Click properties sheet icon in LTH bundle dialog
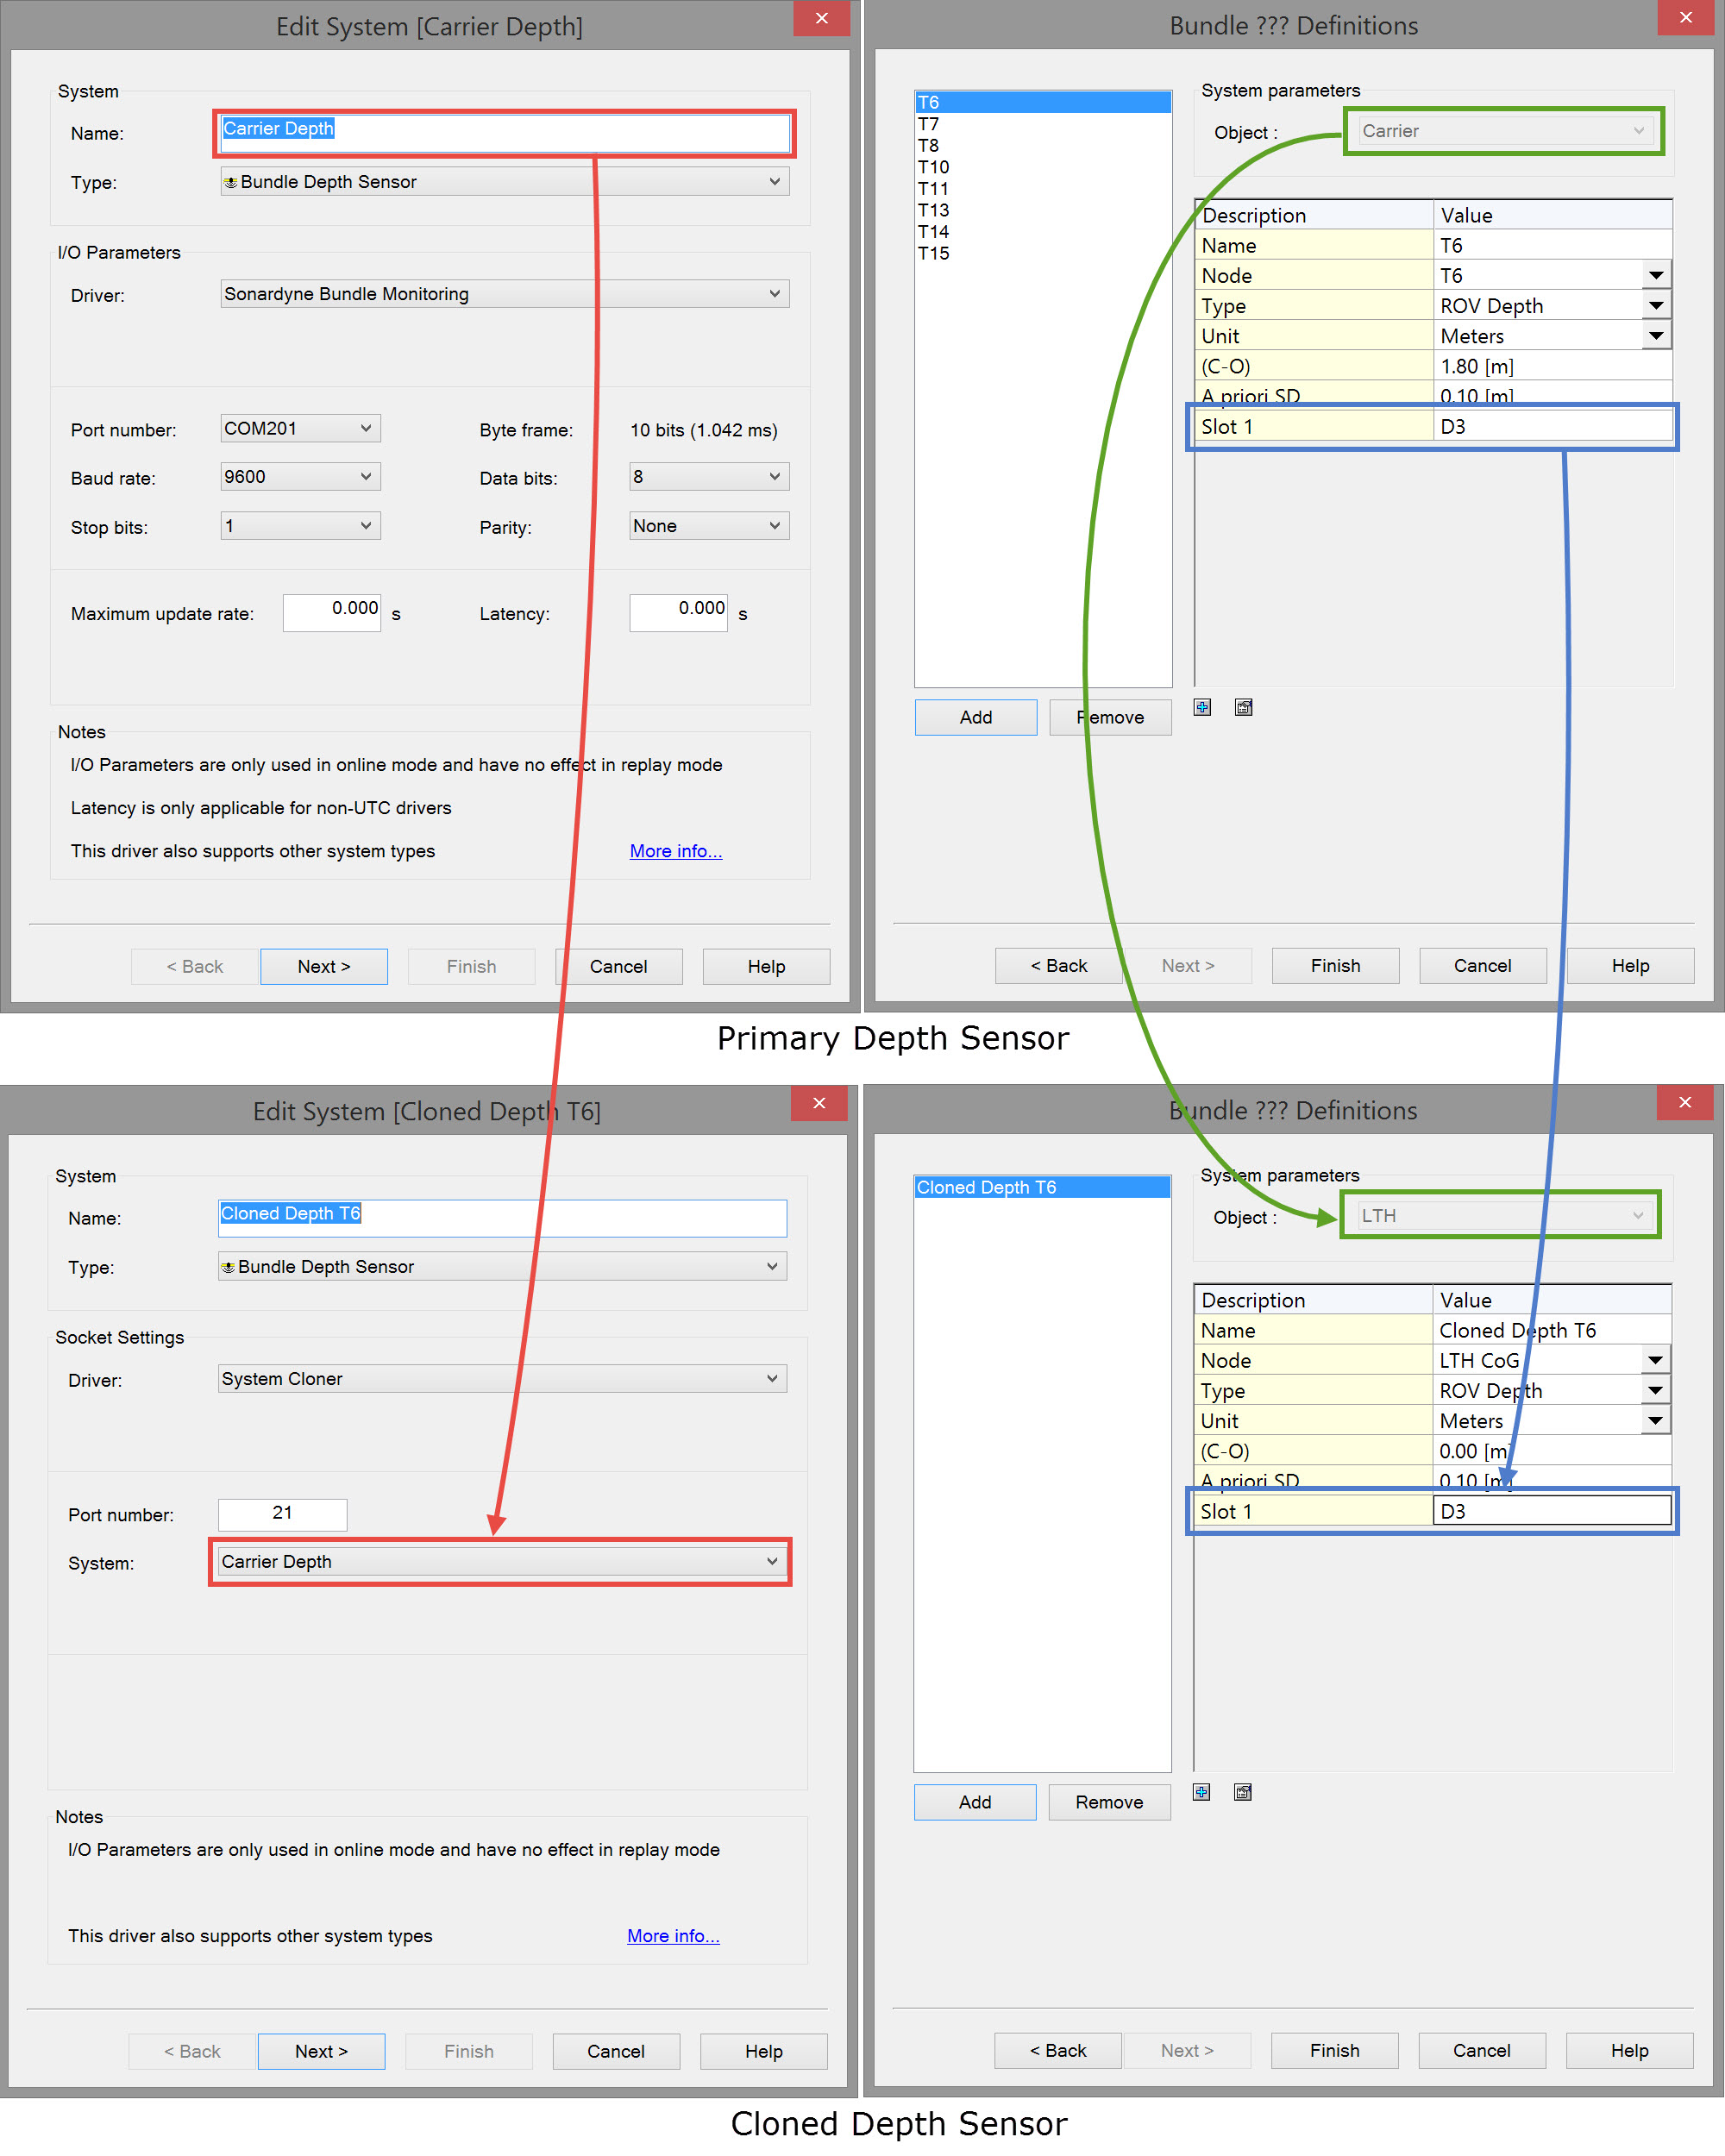The height and width of the screenshot is (2156, 1725). [1242, 1792]
